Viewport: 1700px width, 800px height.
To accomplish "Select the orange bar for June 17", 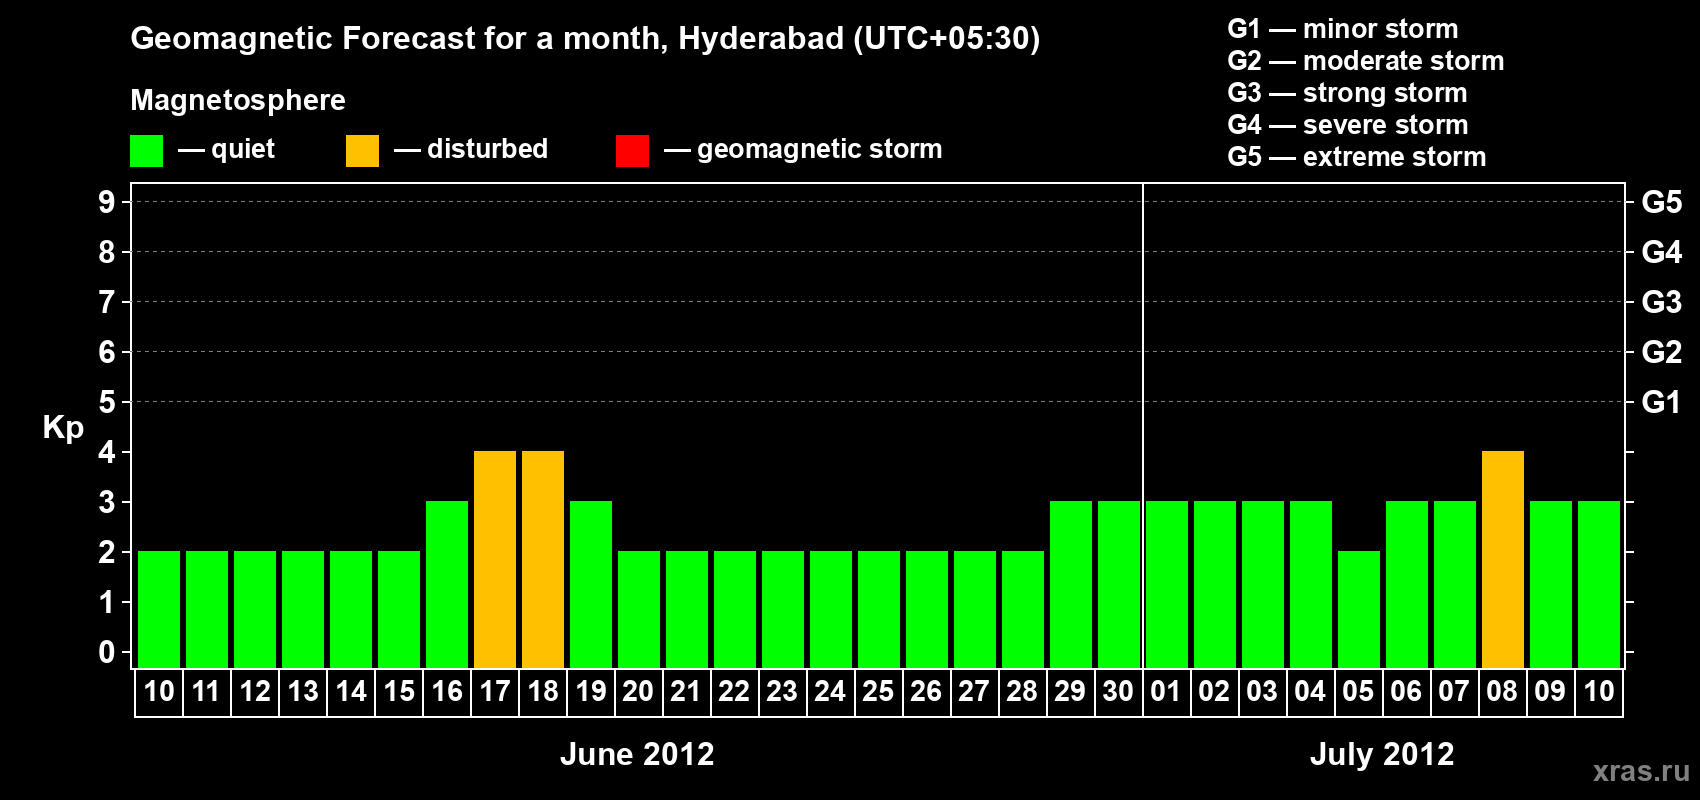I will pos(495,559).
